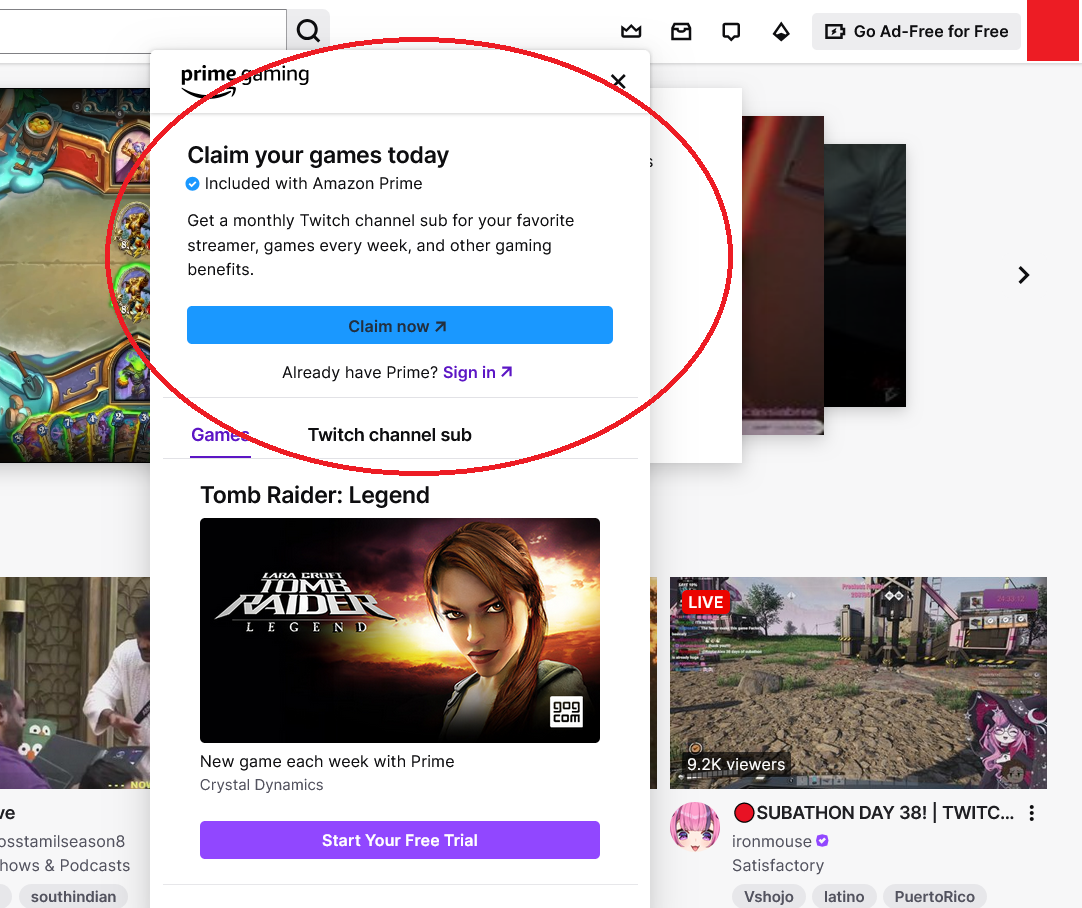Click into the search input field
This screenshot has width=1082, height=908.
pyautogui.click(x=140, y=31)
